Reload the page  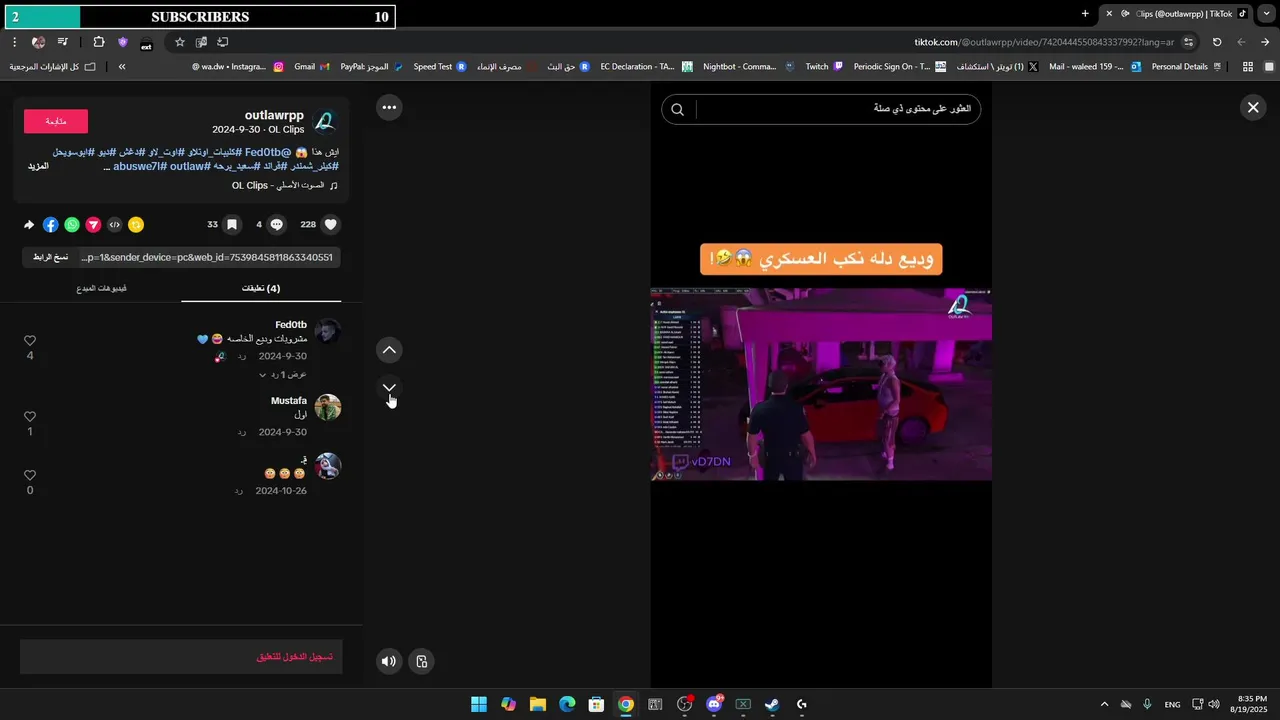pos(1217,42)
